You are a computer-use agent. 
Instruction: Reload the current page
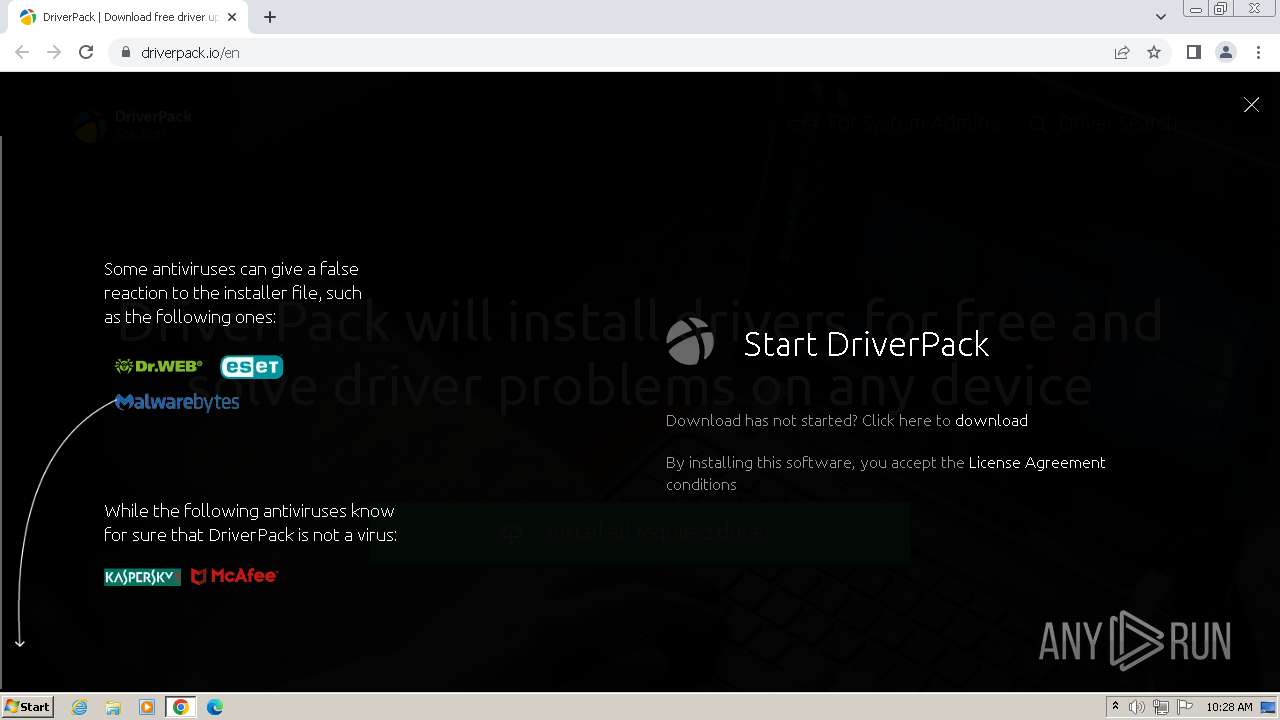pos(86,52)
